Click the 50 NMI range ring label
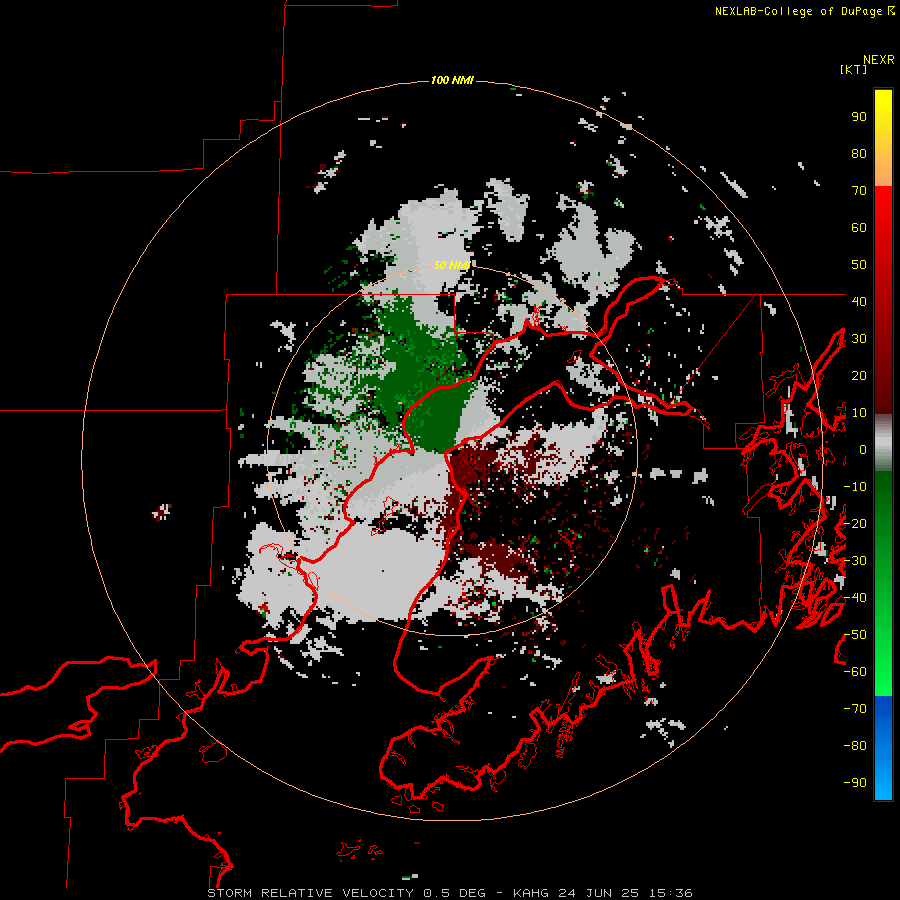Screen dimensions: 900x900 452,265
